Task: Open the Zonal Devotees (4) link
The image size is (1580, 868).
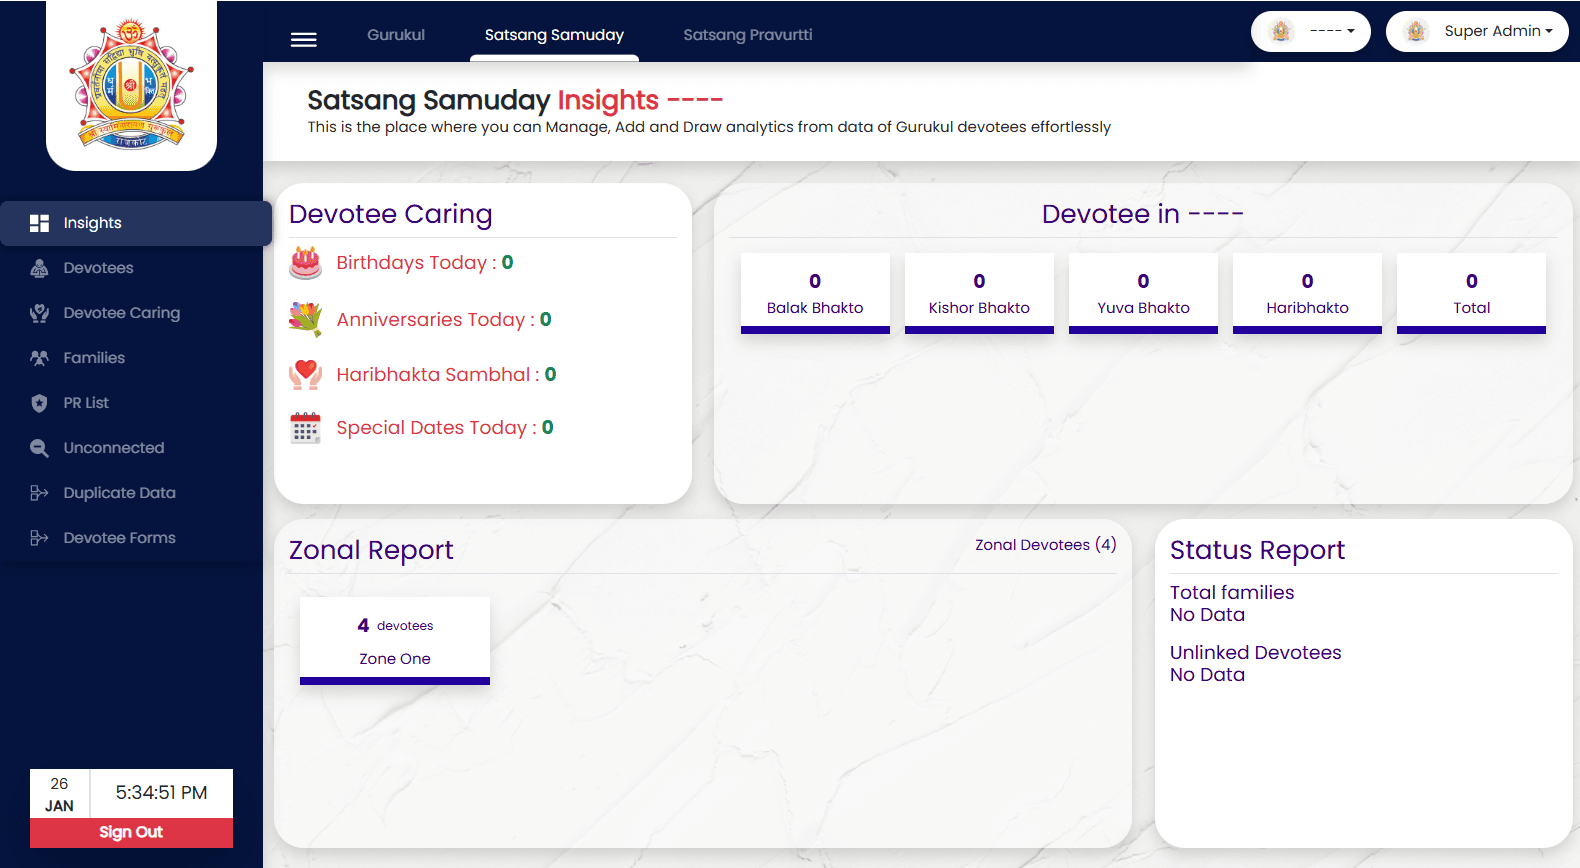Action: pos(1045,545)
